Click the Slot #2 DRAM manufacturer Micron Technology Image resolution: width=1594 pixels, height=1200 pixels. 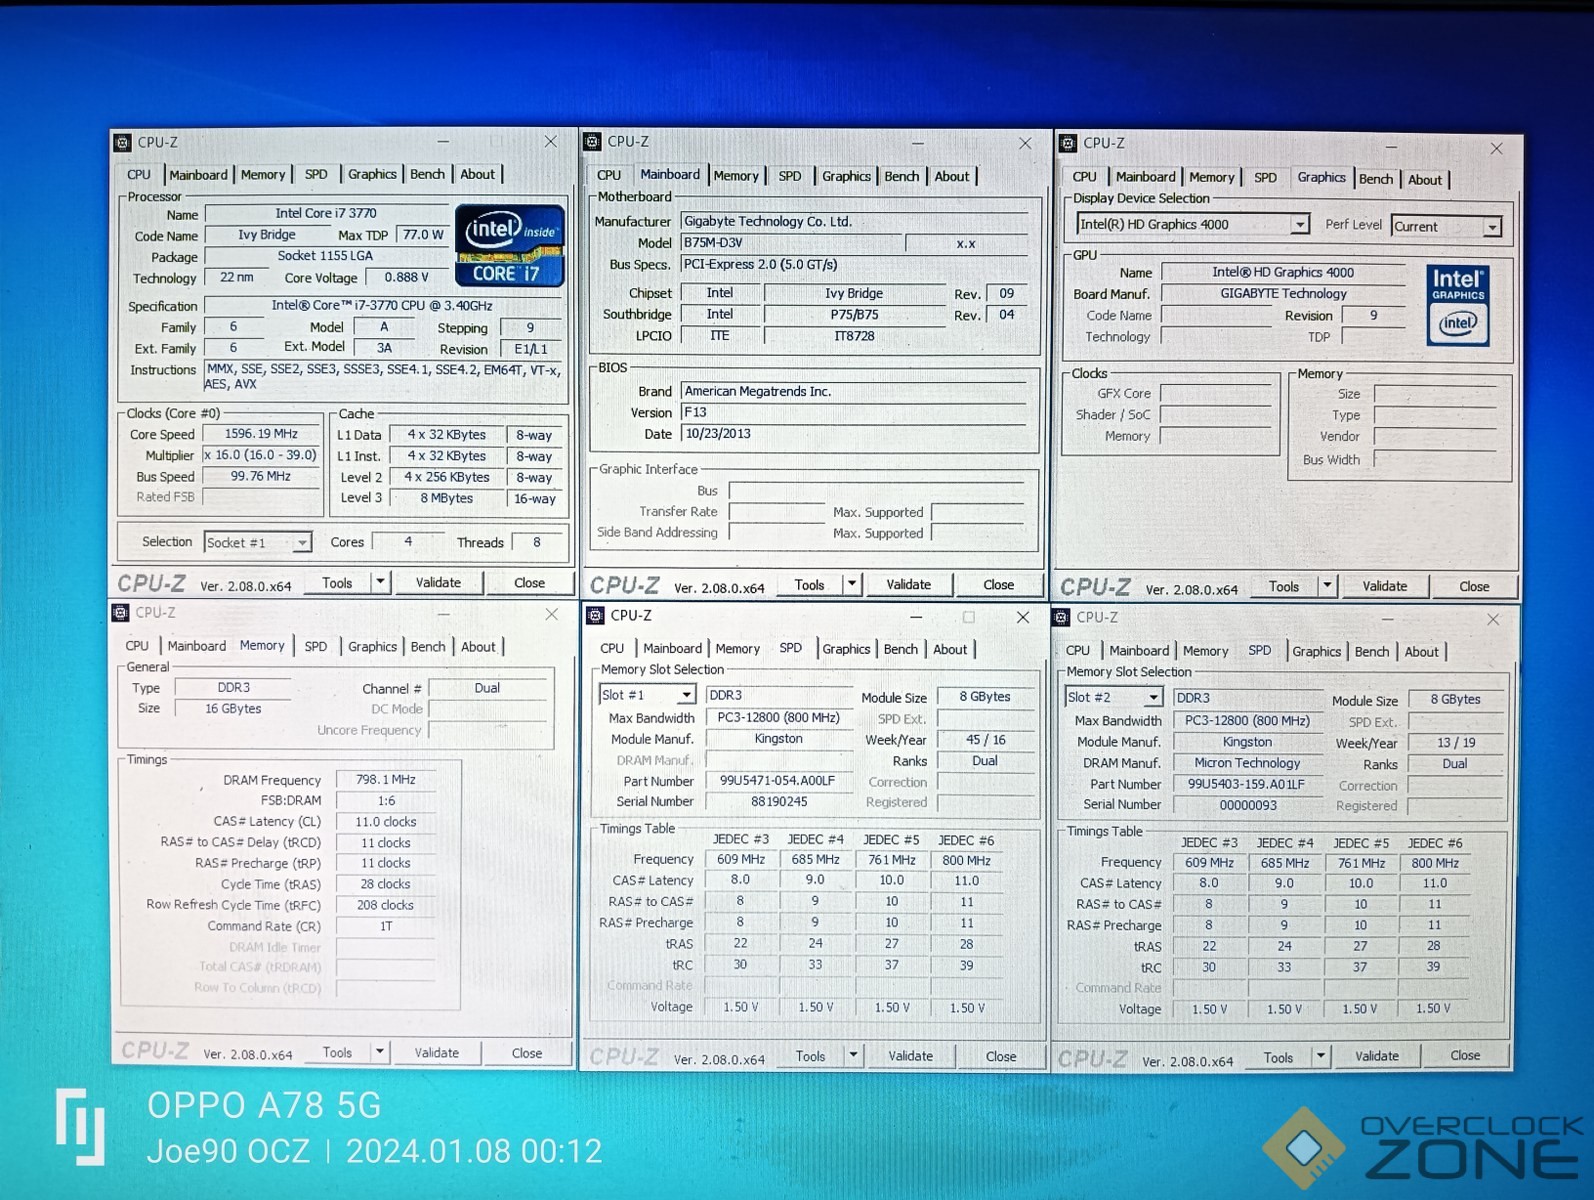pyautogui.click(x=1247, y=763)
